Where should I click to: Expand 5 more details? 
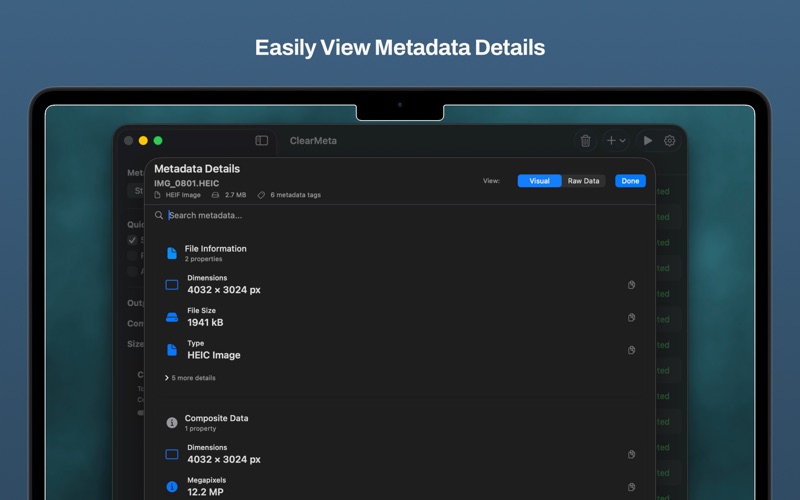pos(190,378)
